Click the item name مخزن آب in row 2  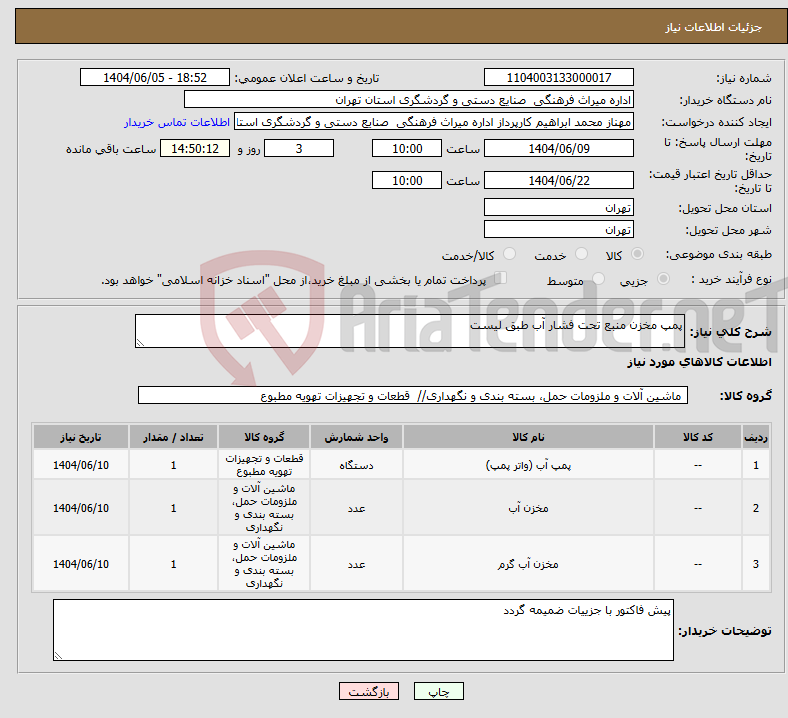528,508
